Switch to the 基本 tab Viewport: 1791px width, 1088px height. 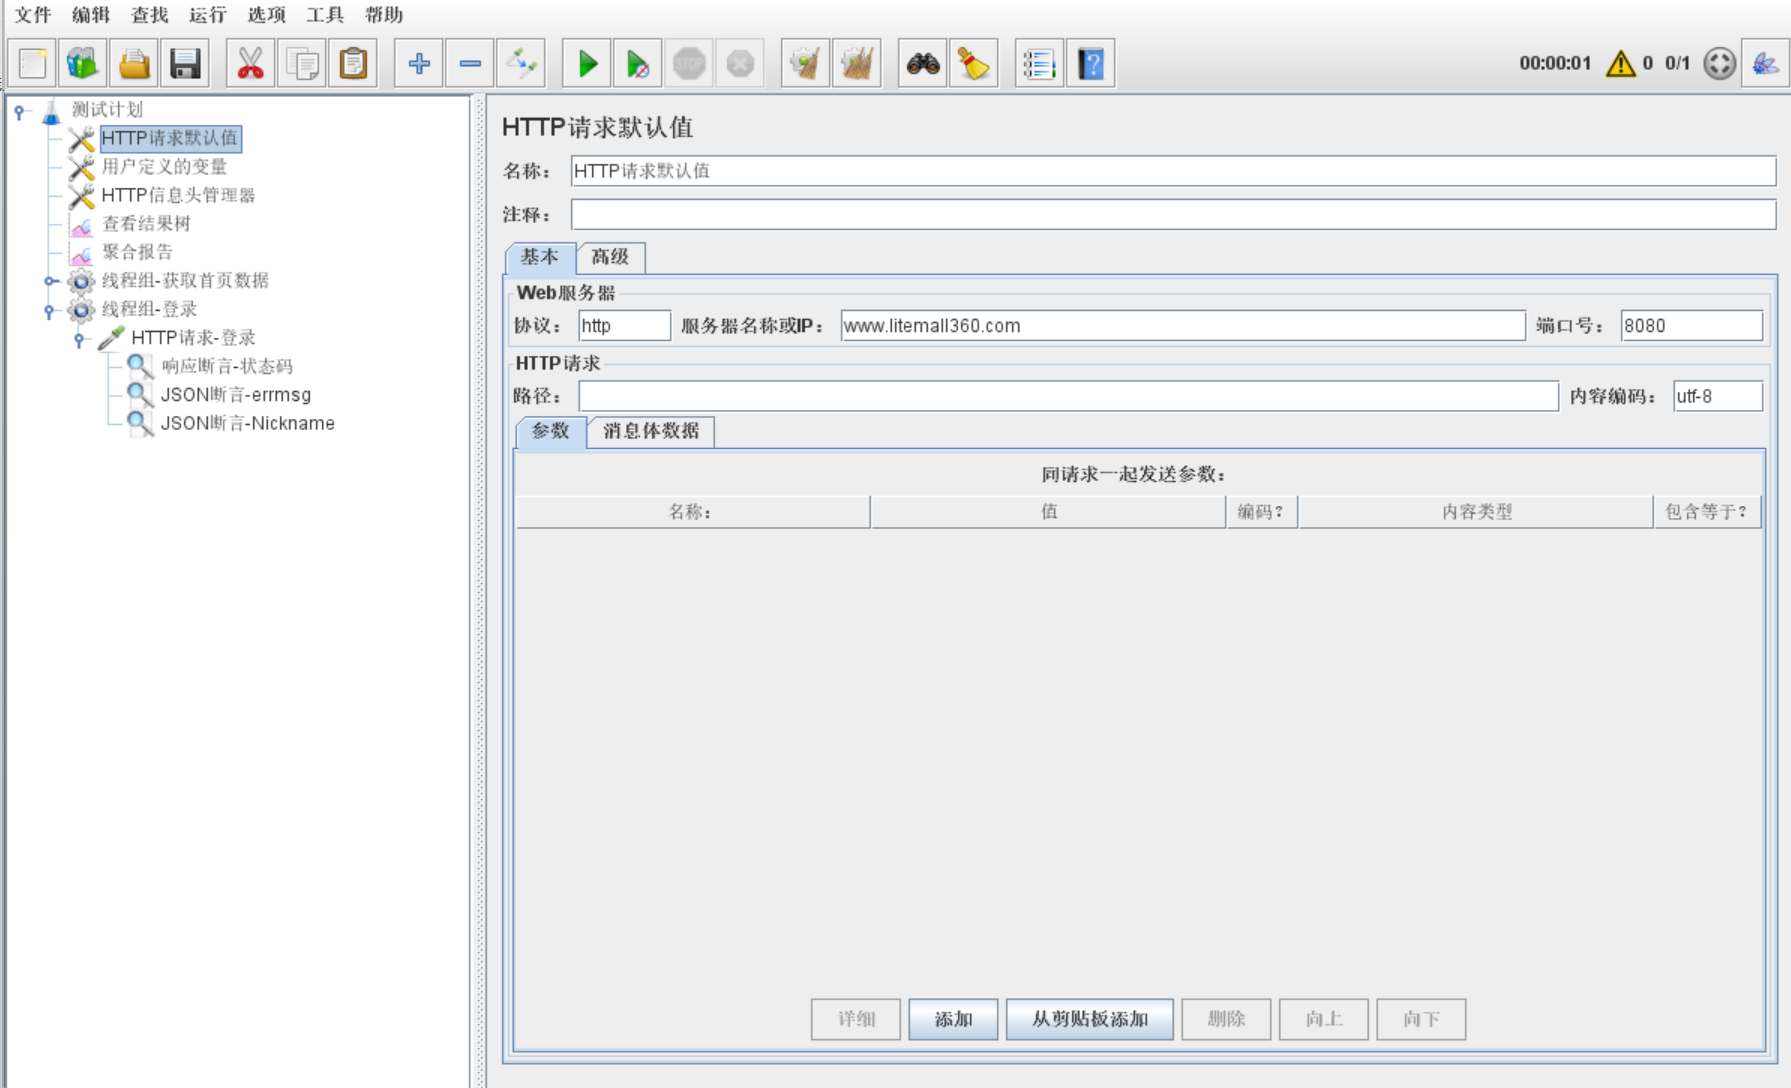click(540, 257)
